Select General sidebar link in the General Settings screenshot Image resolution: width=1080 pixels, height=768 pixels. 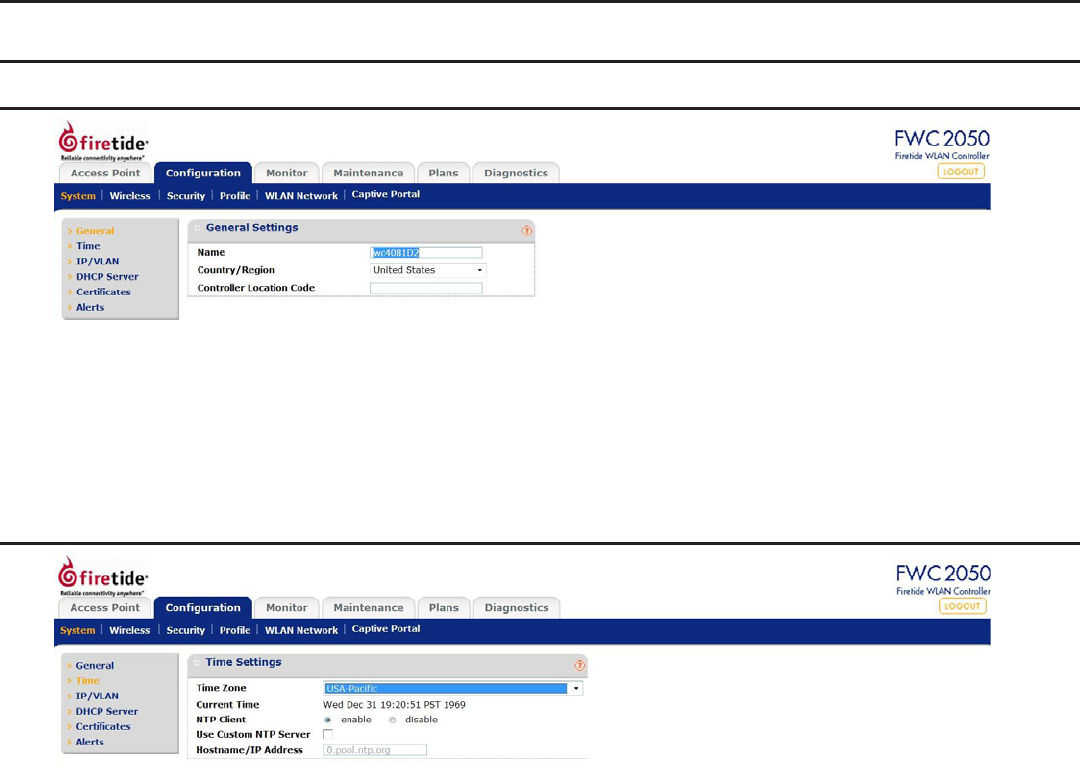click(x=95, y=231)
